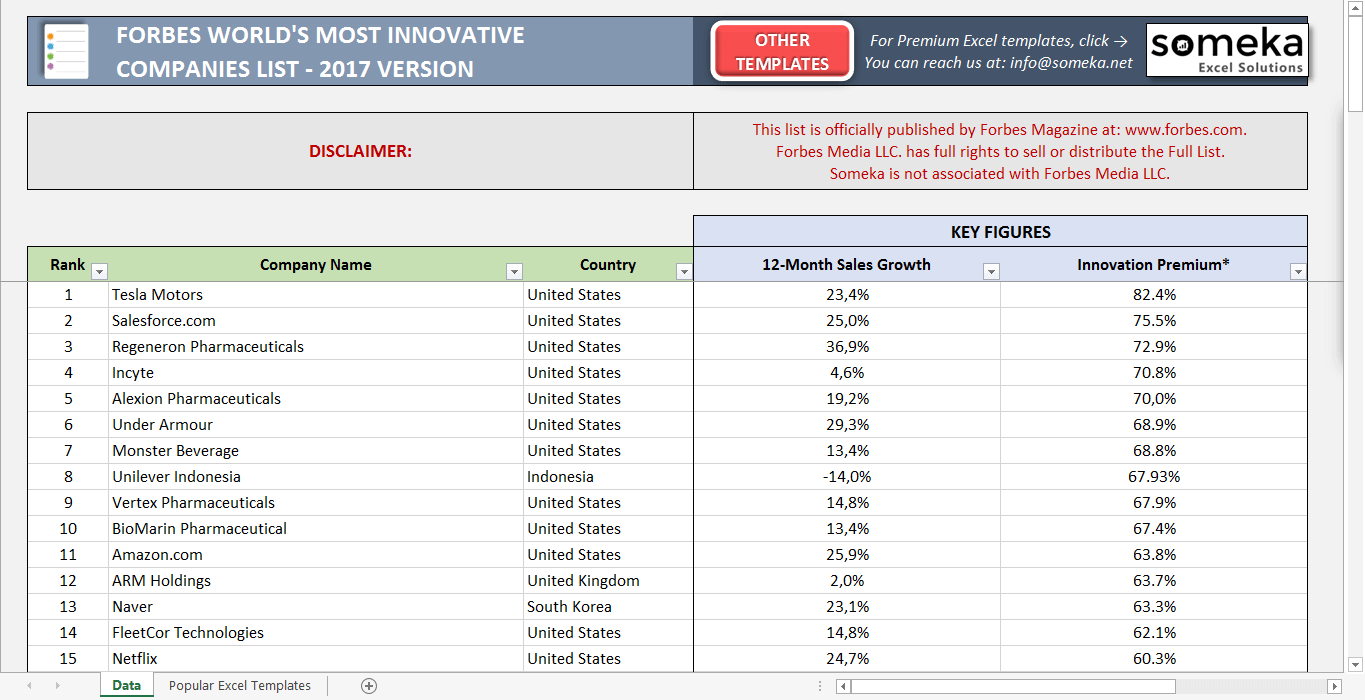Click the 'For Premium Excel templates' text
The width and height of the screenshot is (1365, 700).
(x=999, y=41)
